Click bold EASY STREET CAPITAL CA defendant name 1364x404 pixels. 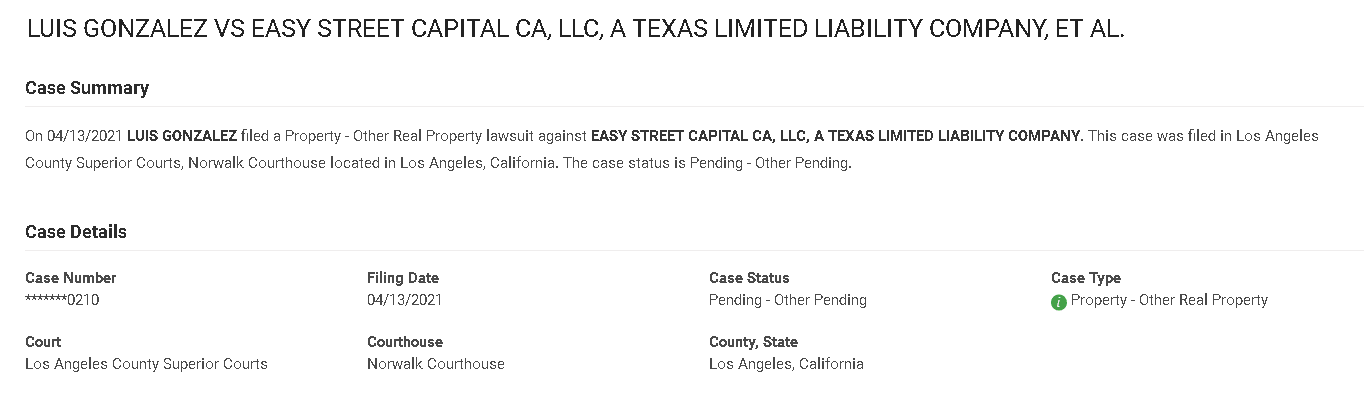pyautogui.click(x=836, y=136)
